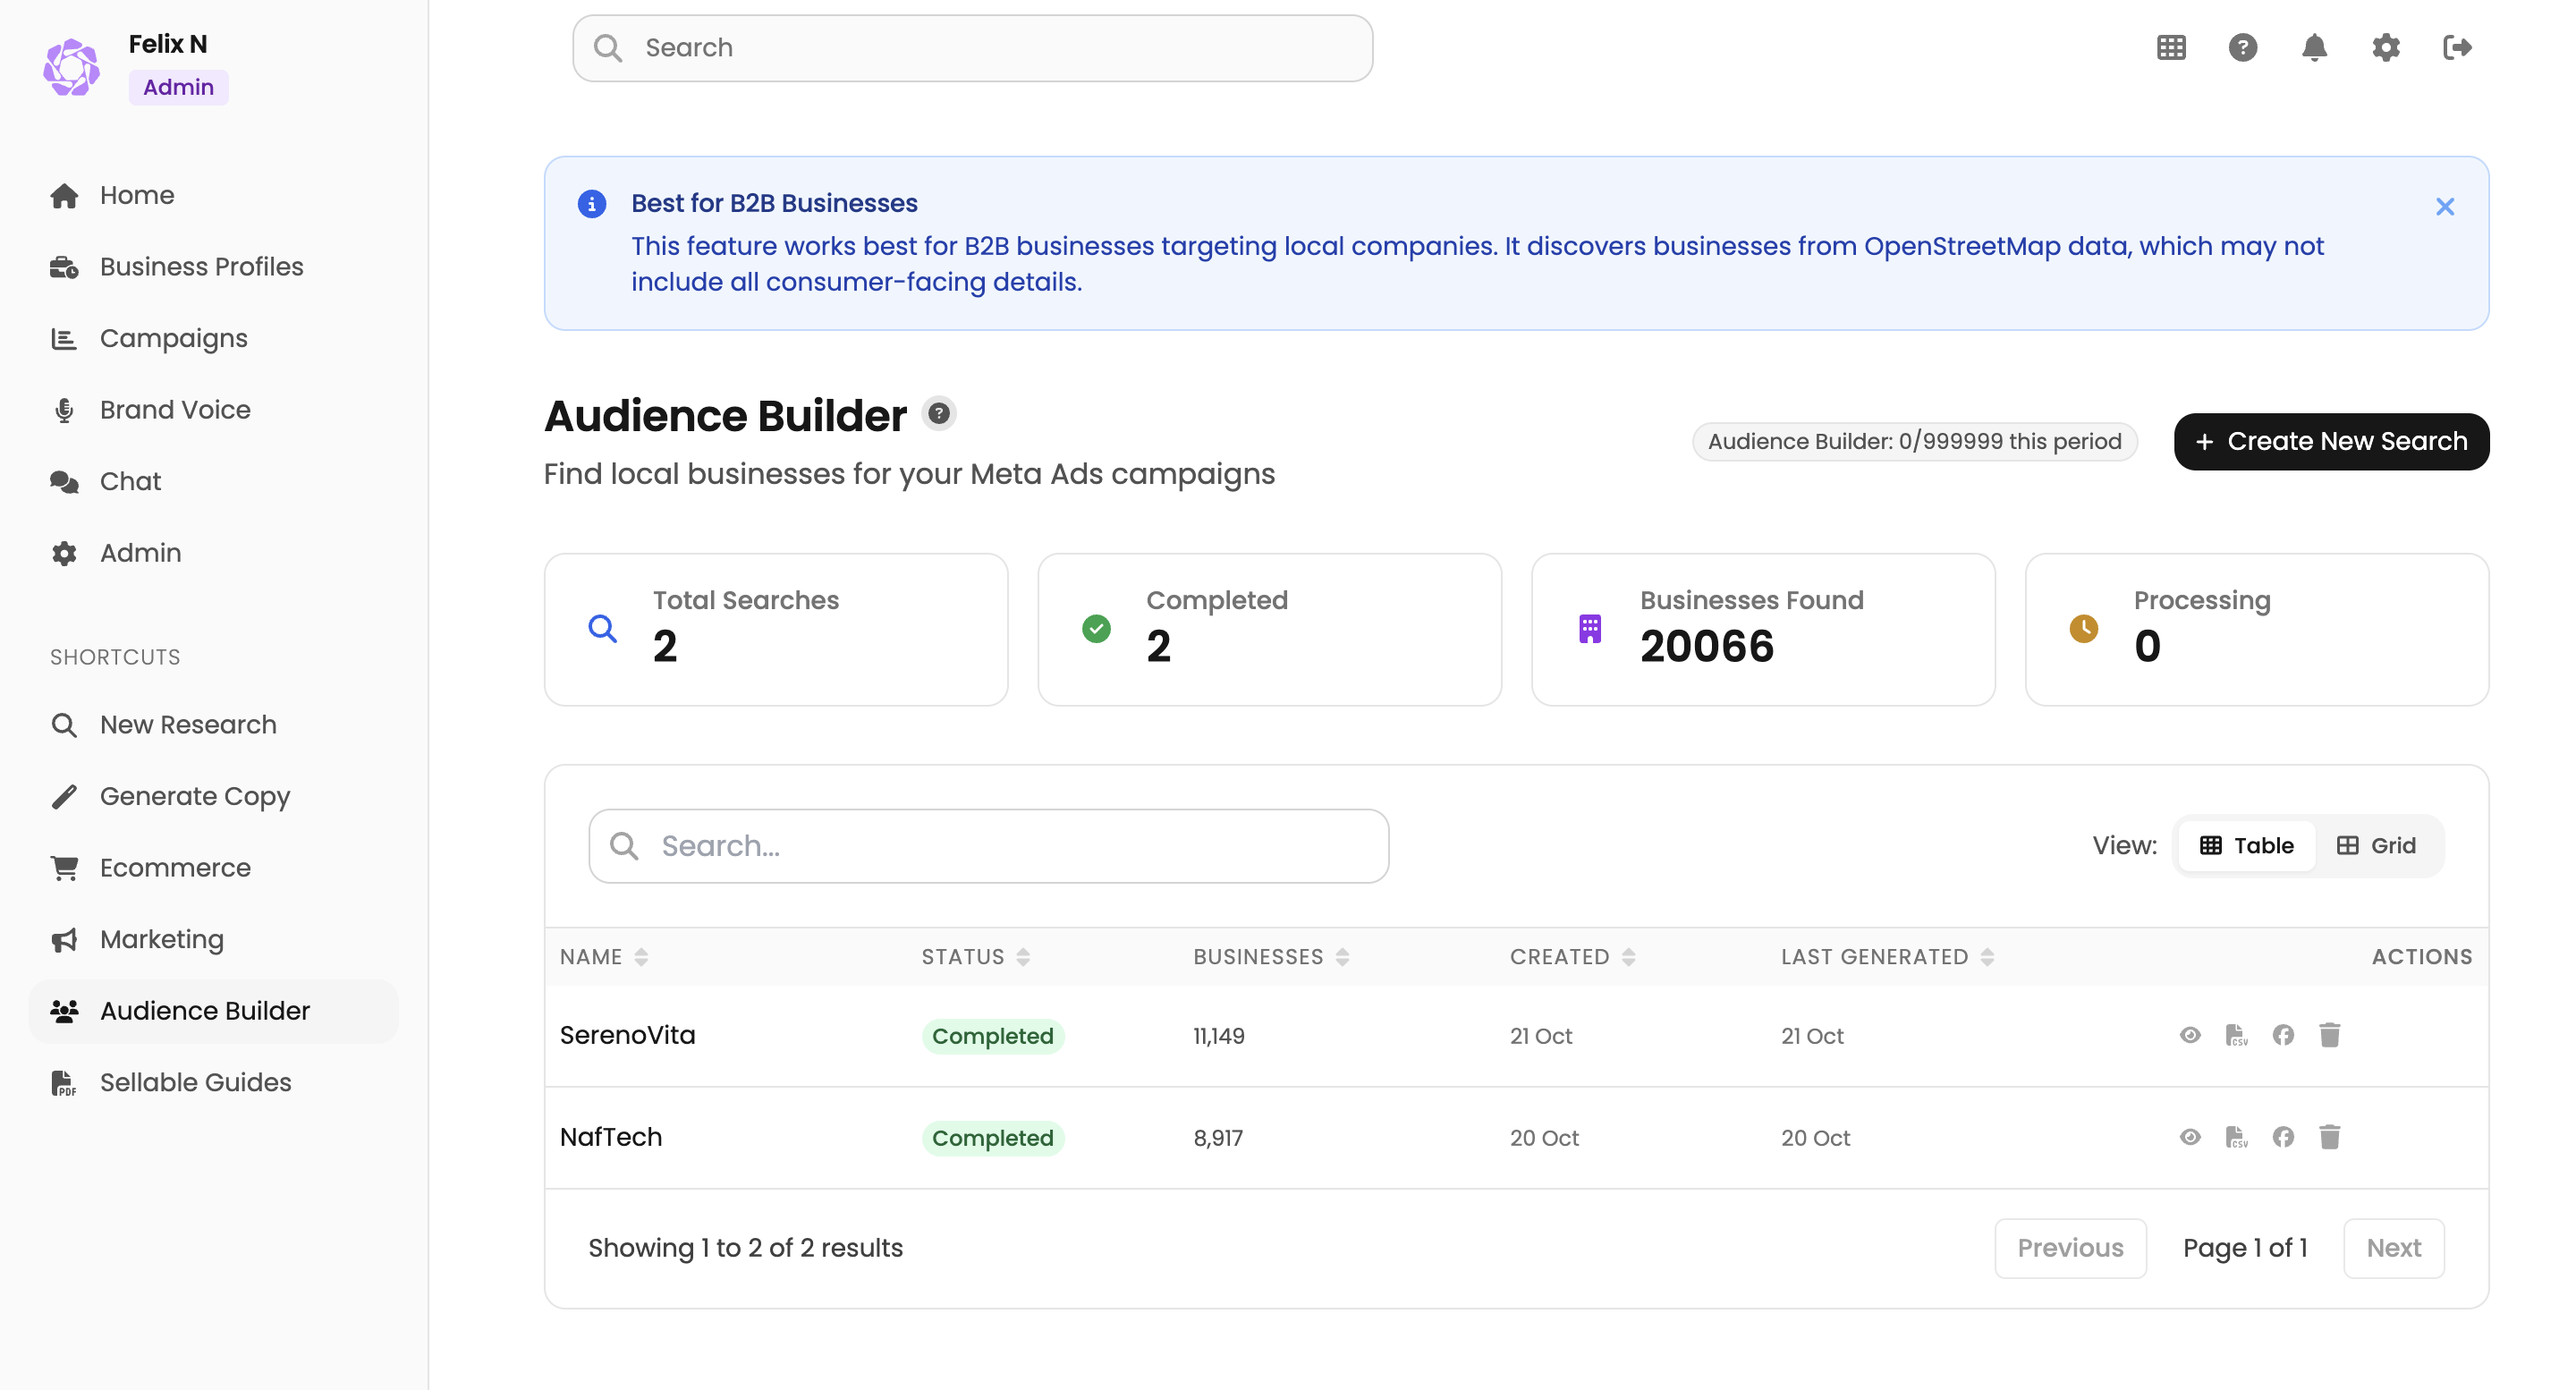The width and height of the screenshot is (2576, 1390).
Task: Switch view to Grid
Action: (x=2377, y=845)
